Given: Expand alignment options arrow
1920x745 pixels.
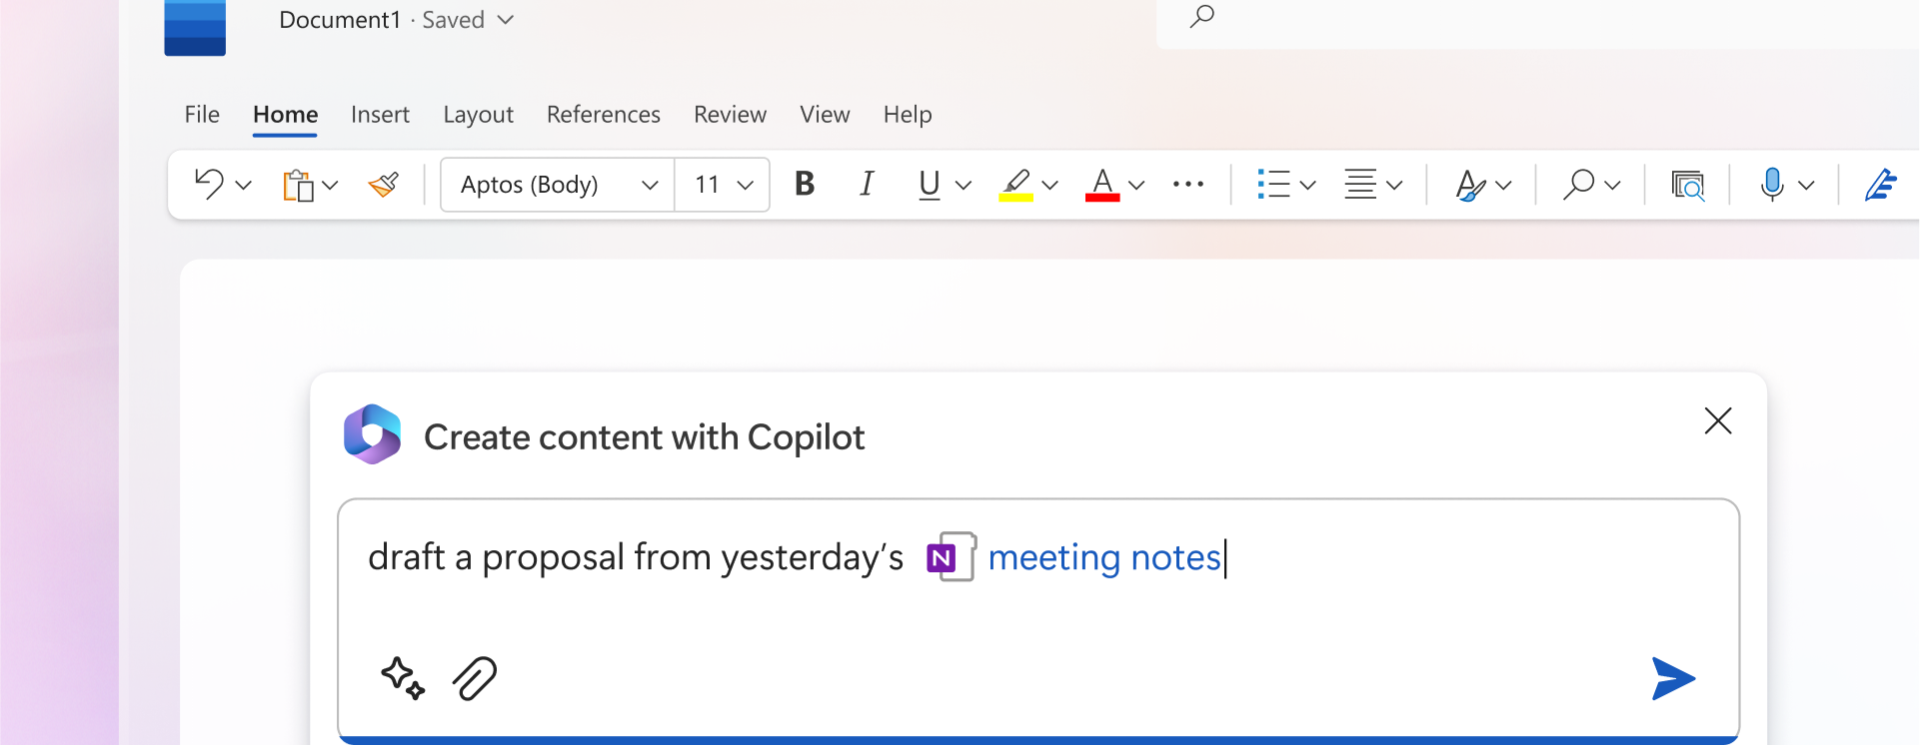Looking at the screenshot, I should tap(1394, 185).
